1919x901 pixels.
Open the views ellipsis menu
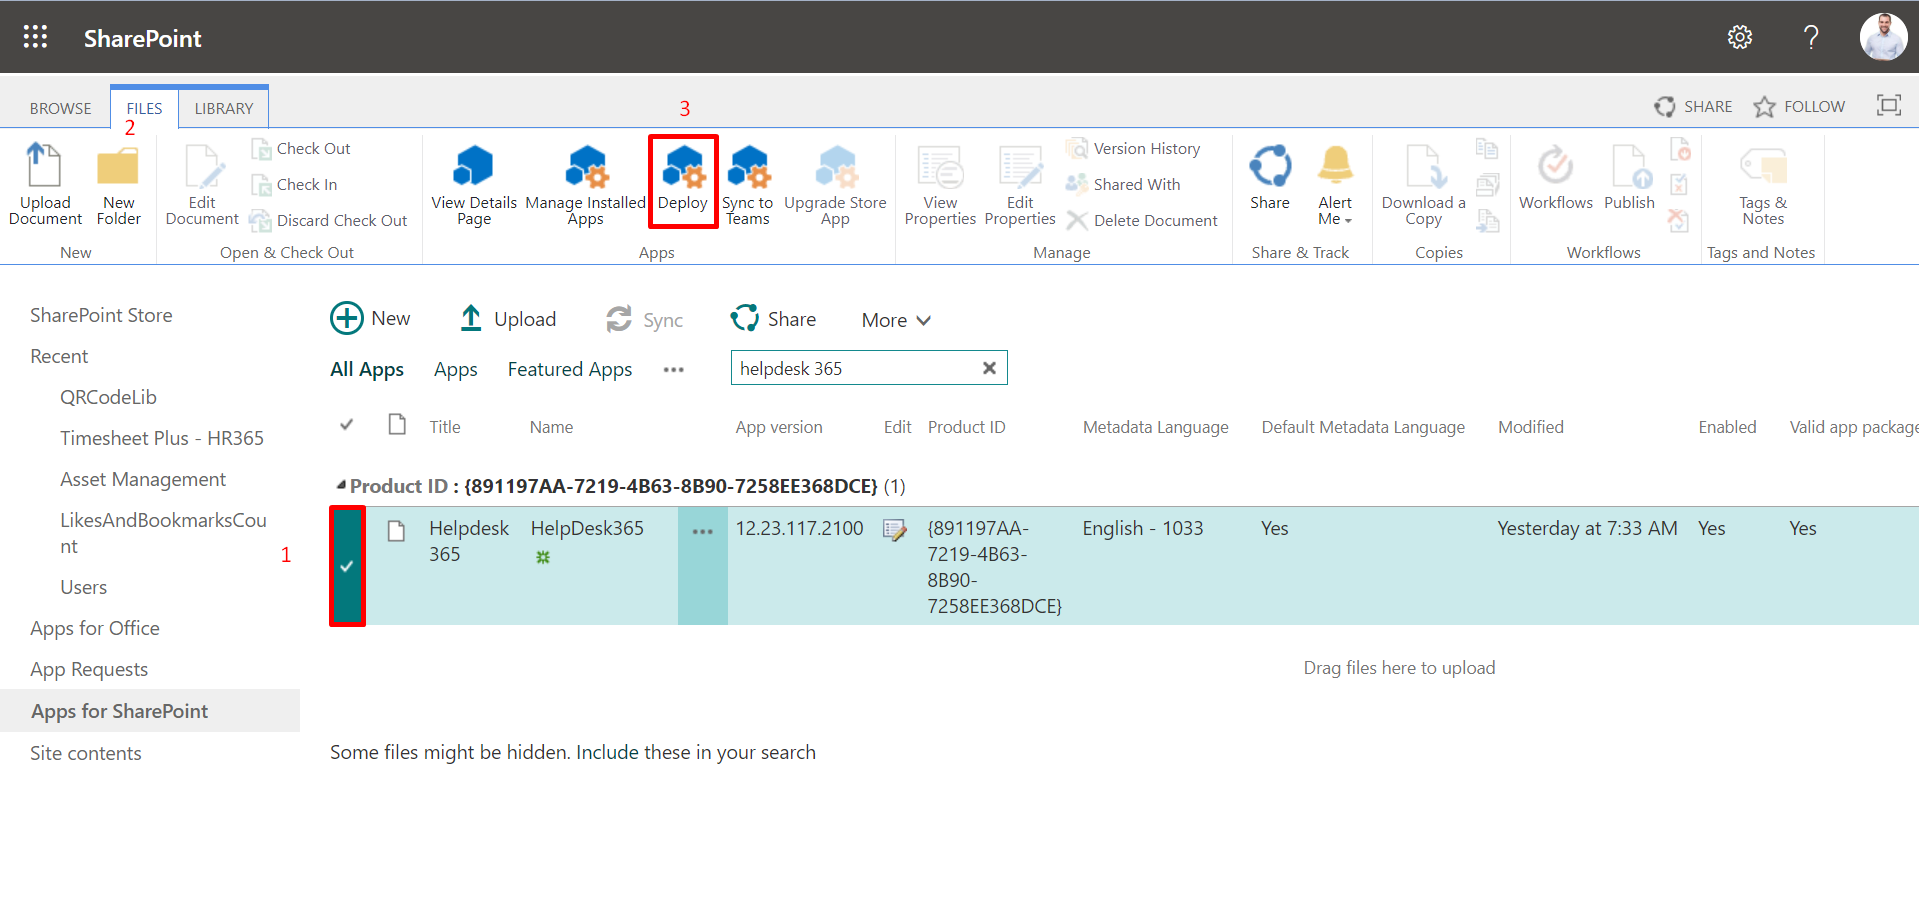[x=674, y=370]
